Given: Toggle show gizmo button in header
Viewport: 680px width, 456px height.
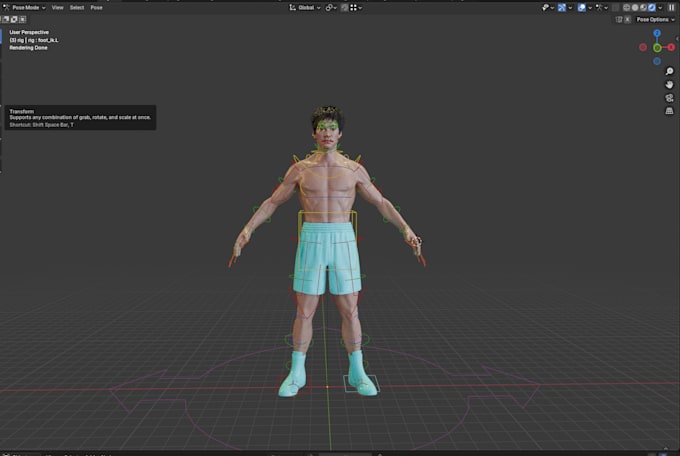Looking at the screenshot, I should click(562, 7).
